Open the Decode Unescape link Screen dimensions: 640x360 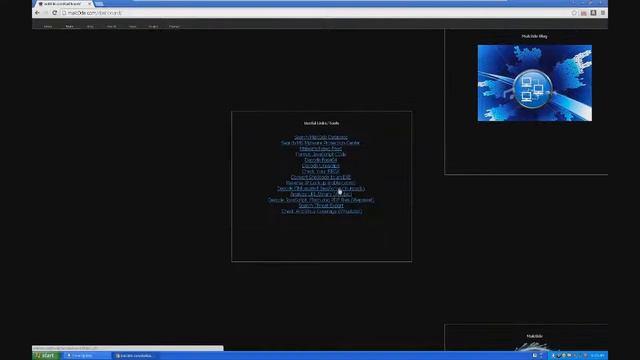tap(321, 166)
